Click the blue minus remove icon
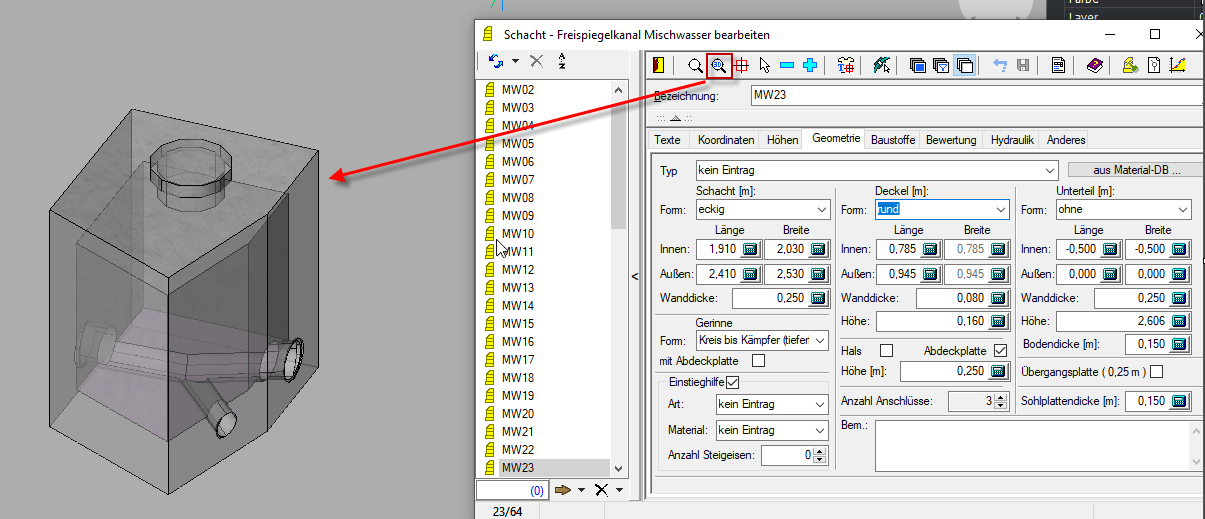This screenshot has height=519, width=1205. pyautogui.click(x=787, y=66)
